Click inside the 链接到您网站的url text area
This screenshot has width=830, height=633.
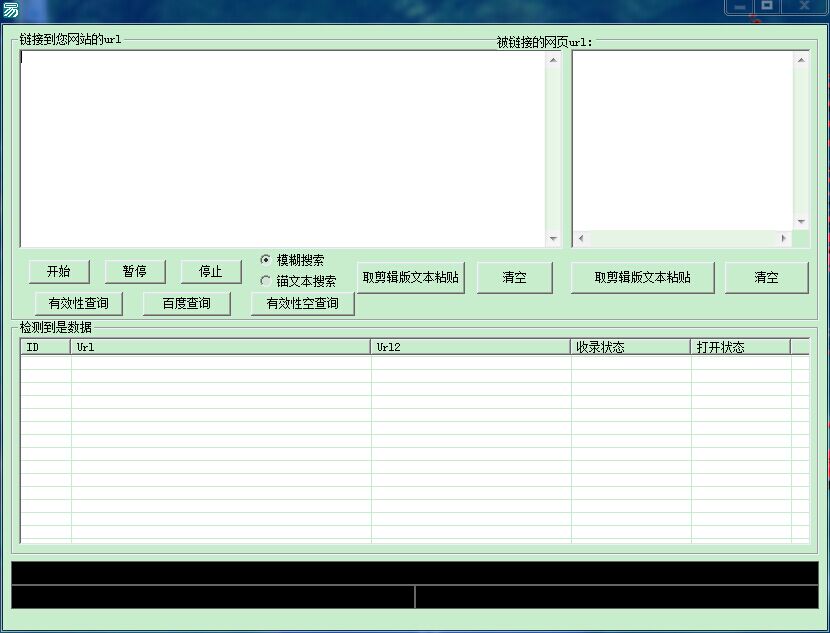point(280,145)
